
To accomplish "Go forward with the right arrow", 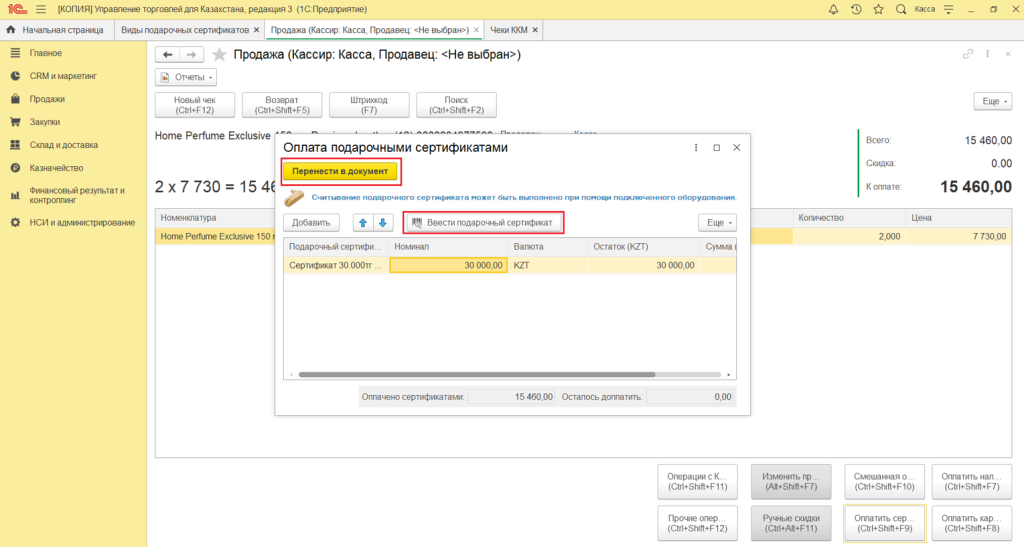I will [x=191, y=55].
